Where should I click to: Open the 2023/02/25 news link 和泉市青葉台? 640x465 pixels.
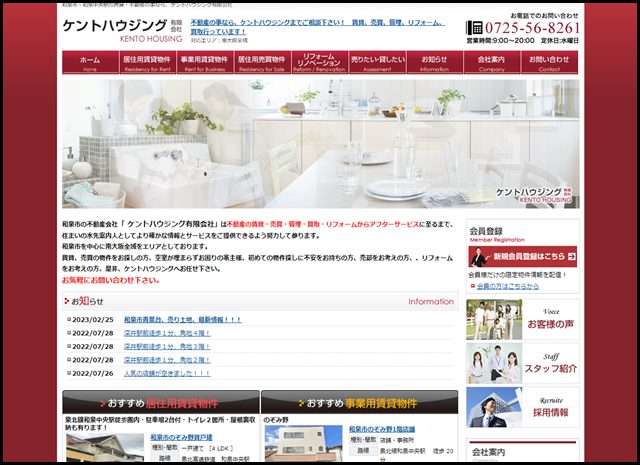coord(182,320)
